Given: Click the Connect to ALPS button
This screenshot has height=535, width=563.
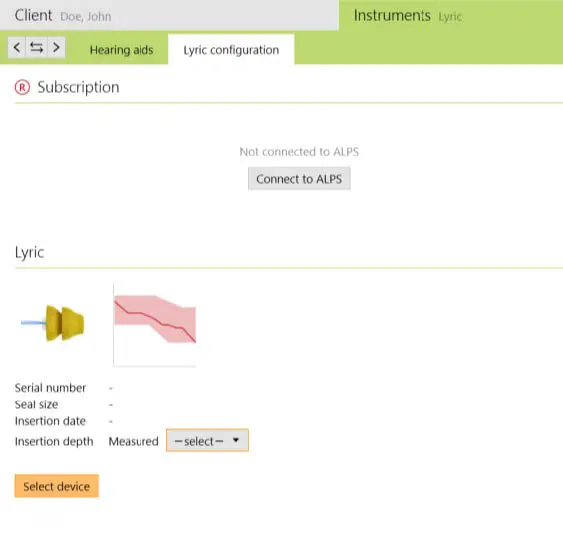Looking at the screenshot, I should pos(299,178).
